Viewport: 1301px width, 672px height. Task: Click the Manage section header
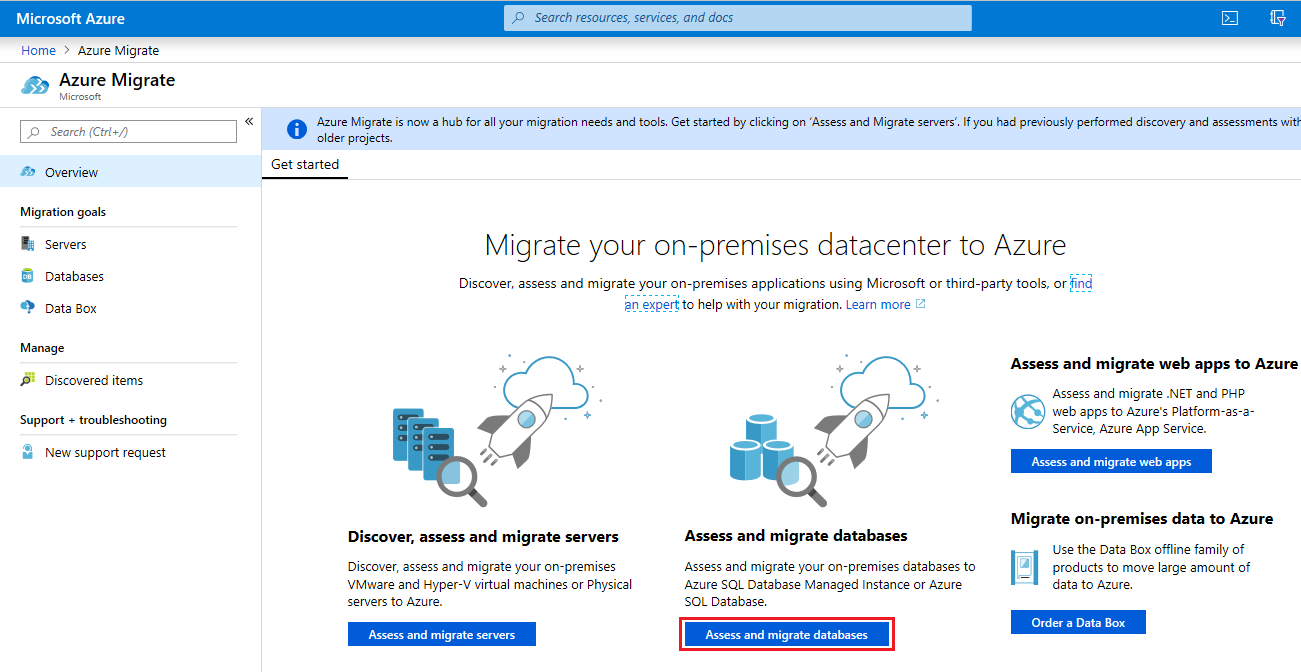click(42, 348)
